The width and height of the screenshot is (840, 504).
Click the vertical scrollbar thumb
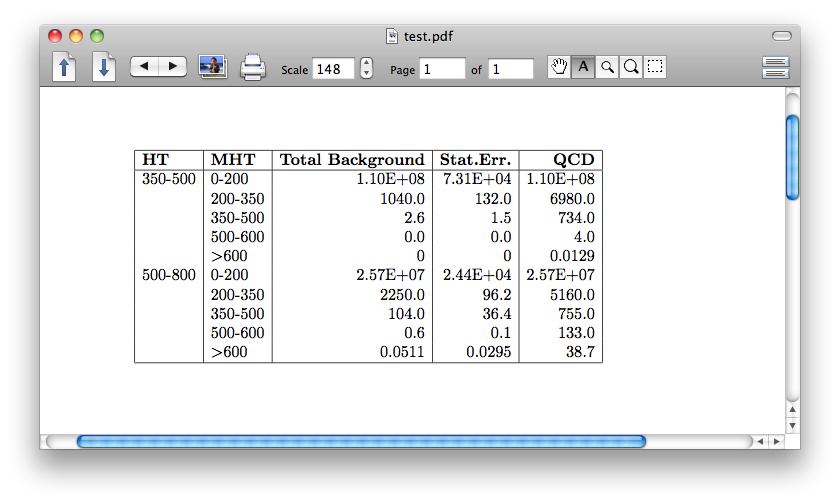792,157
